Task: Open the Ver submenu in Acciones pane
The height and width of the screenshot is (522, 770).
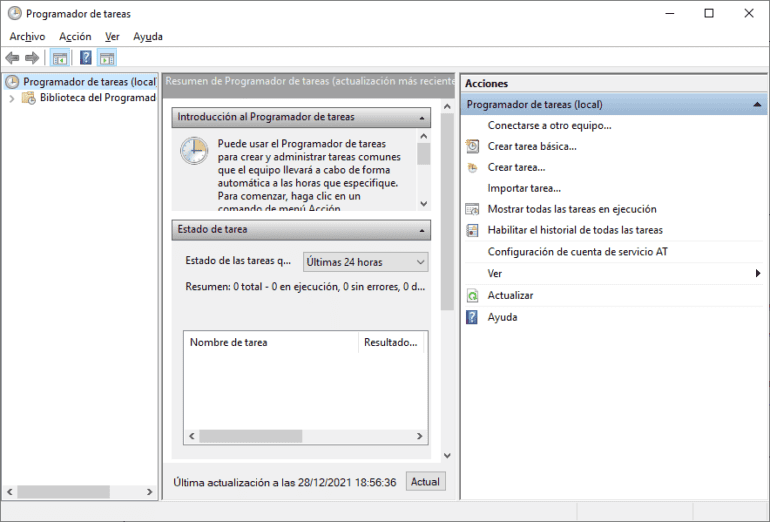Action: [614, 274]
